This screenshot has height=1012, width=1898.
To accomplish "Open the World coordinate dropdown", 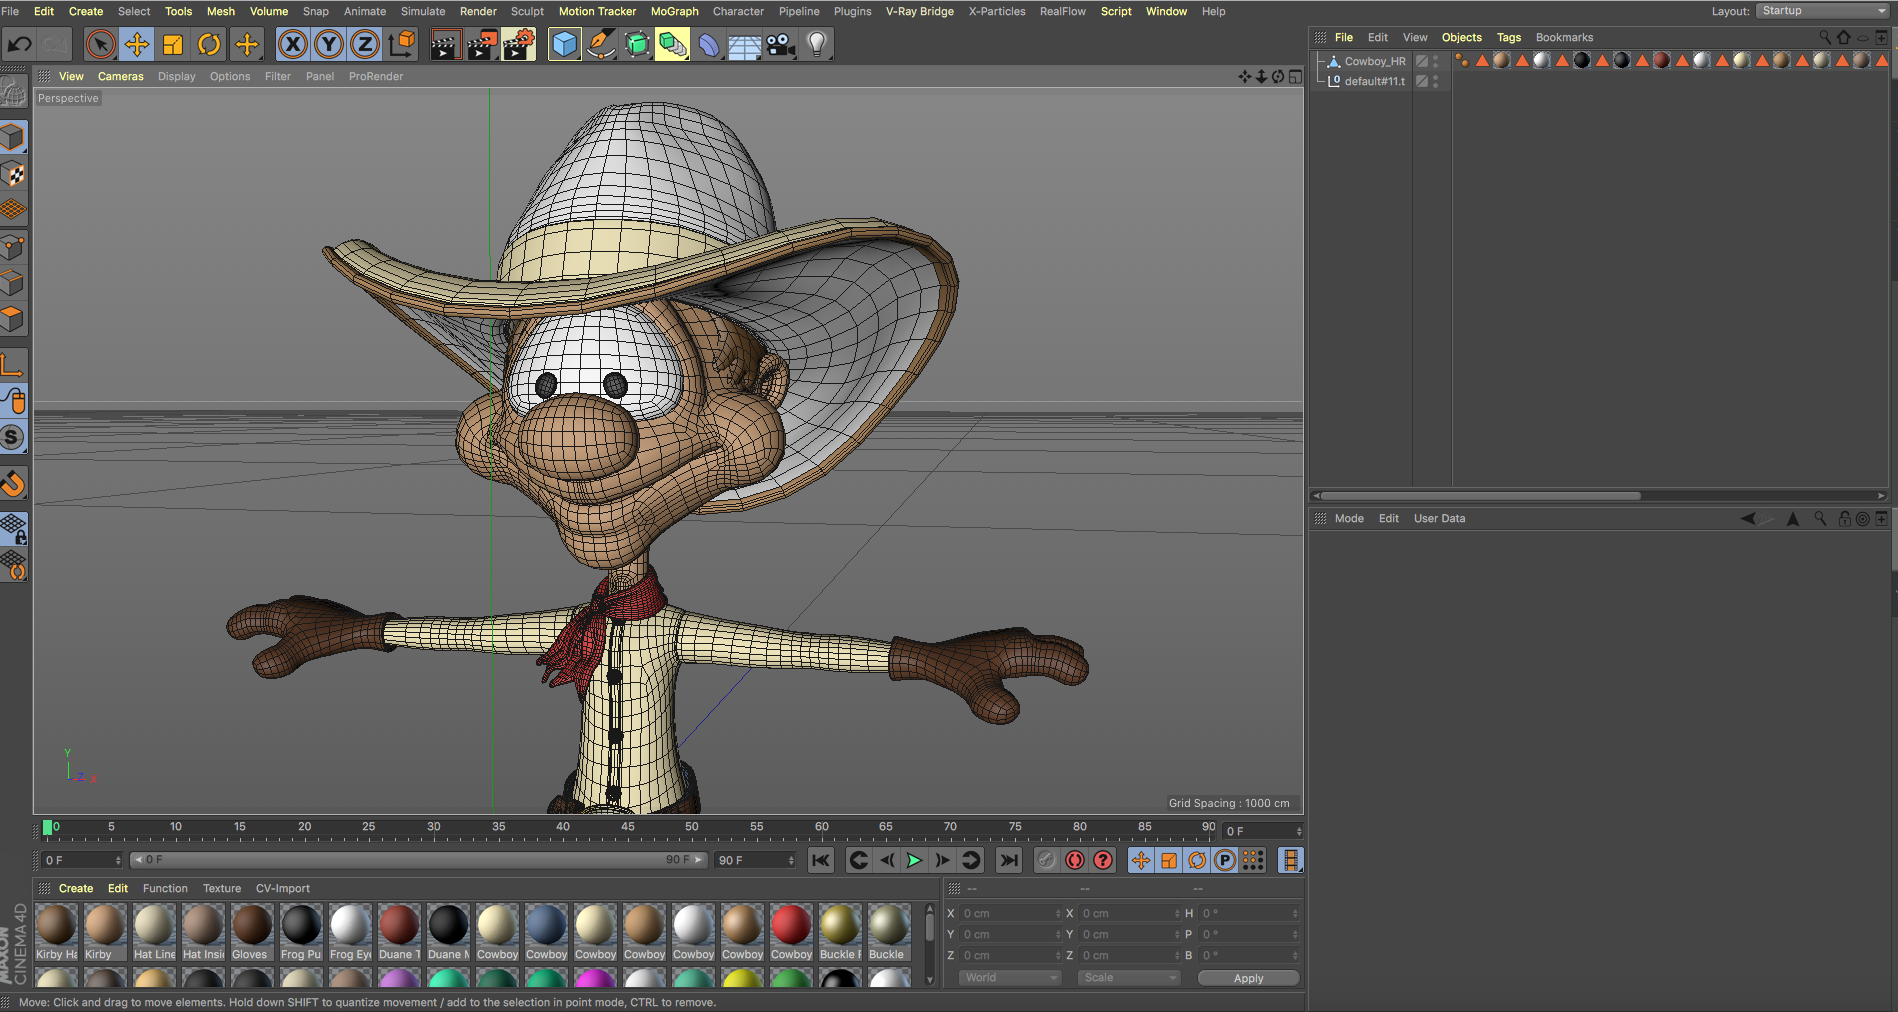I will 1009,978.
